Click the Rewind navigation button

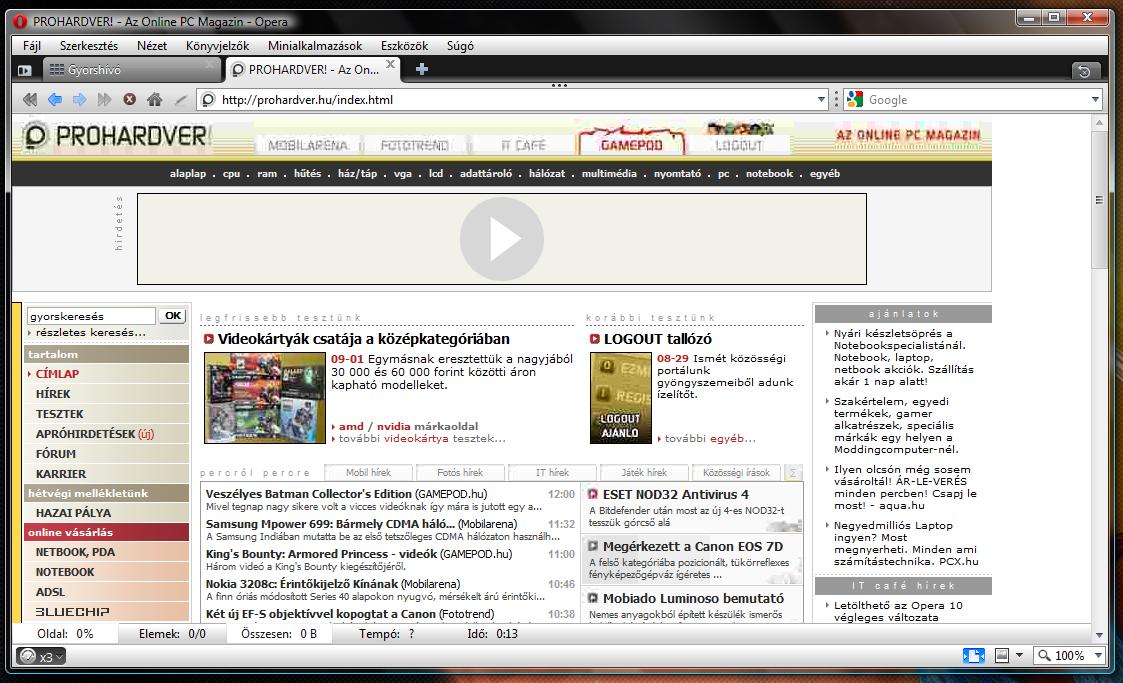click(x=29, y=100)
